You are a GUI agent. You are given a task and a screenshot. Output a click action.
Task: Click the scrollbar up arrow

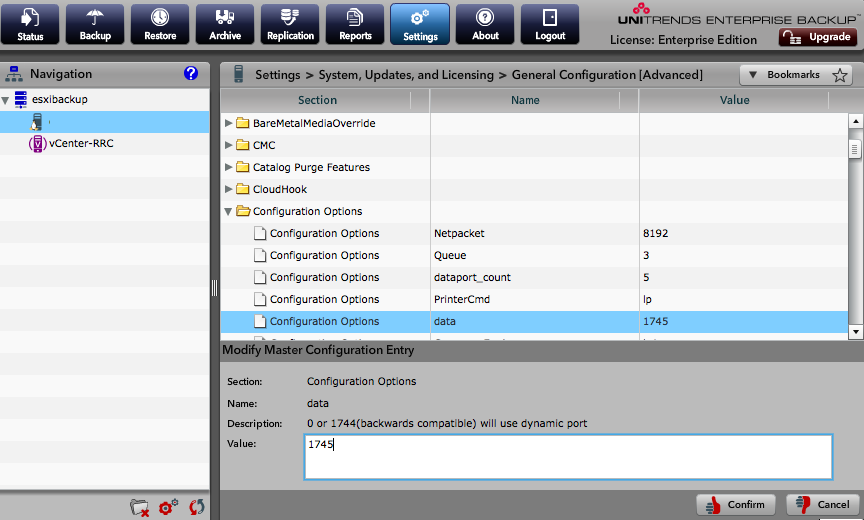pyautogui.click(x=855, y=121)
